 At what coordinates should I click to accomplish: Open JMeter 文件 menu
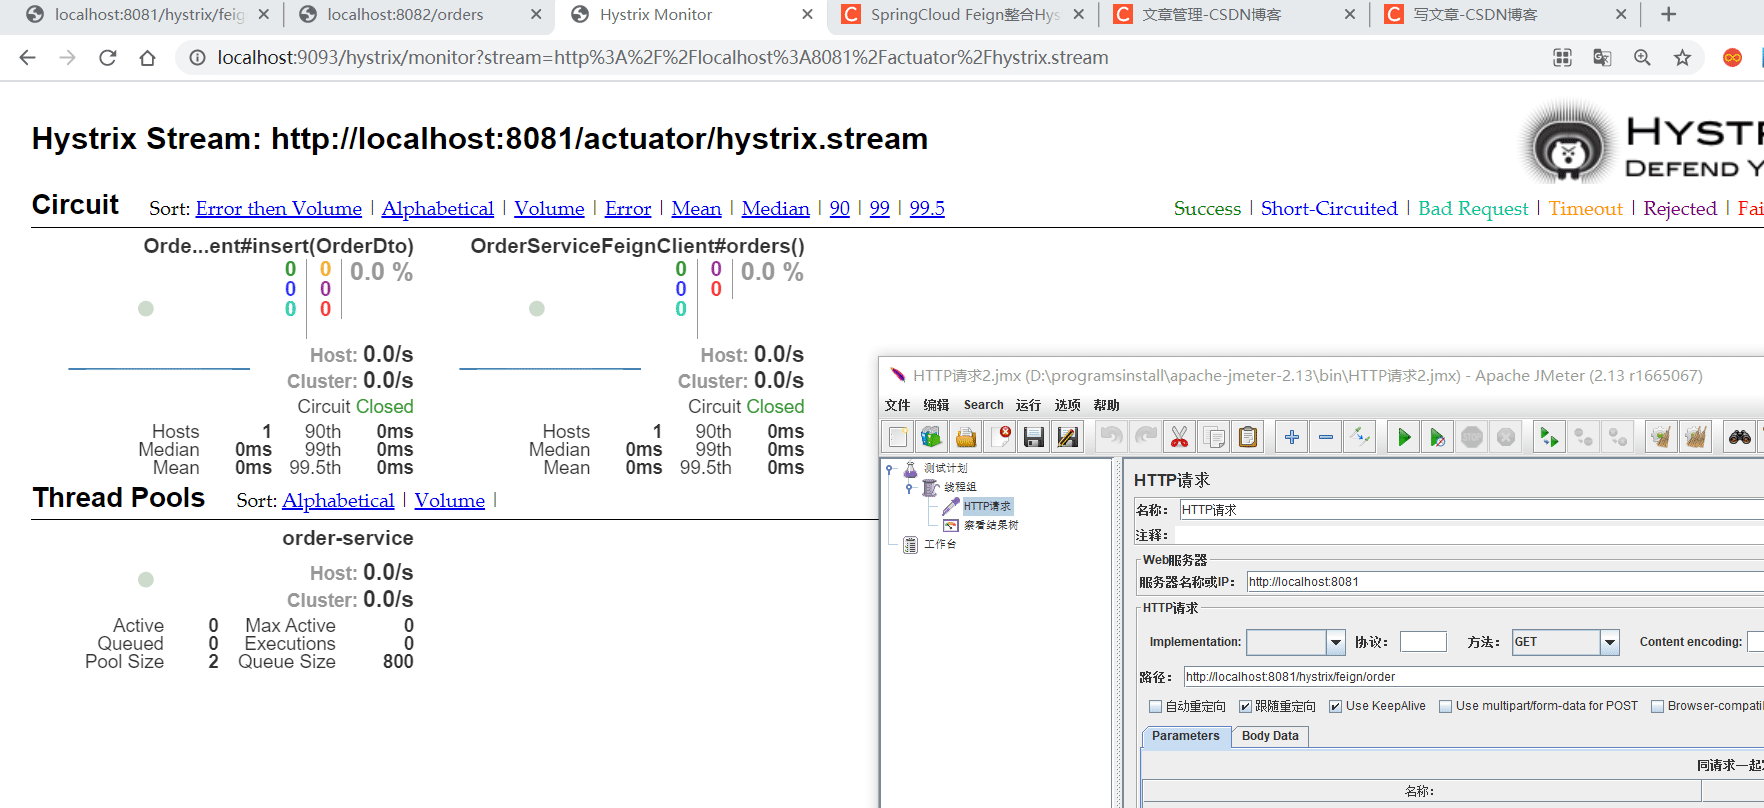[897, 405]
